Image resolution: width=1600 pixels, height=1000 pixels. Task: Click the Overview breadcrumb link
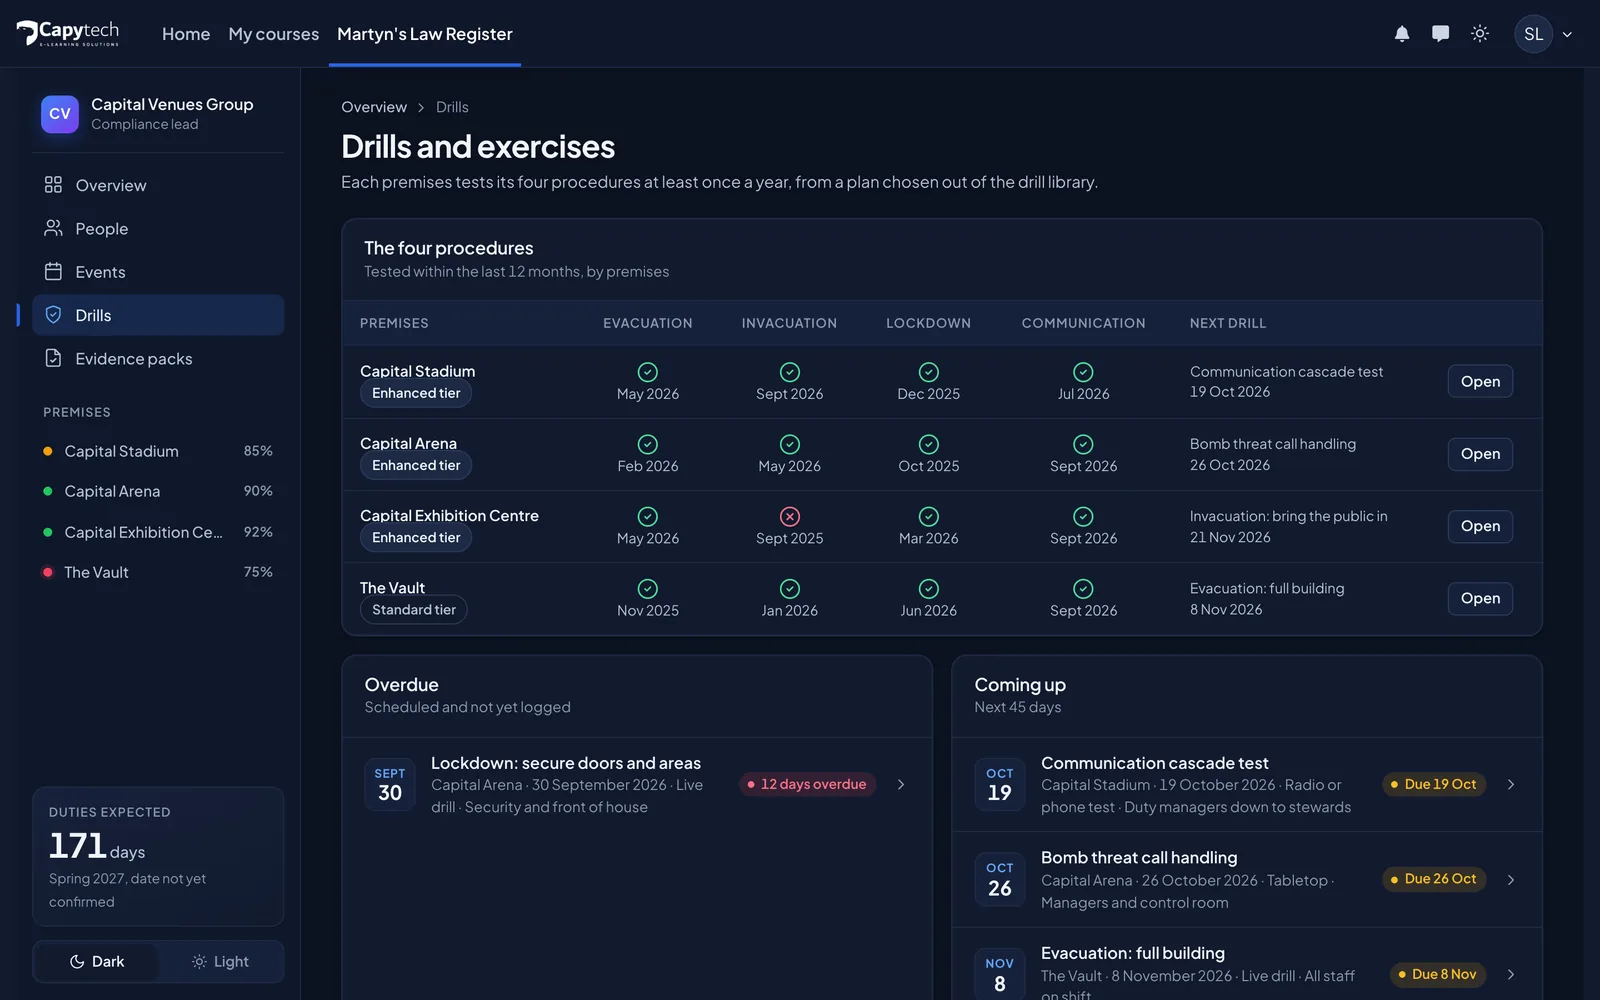click(x=374, y=107)
